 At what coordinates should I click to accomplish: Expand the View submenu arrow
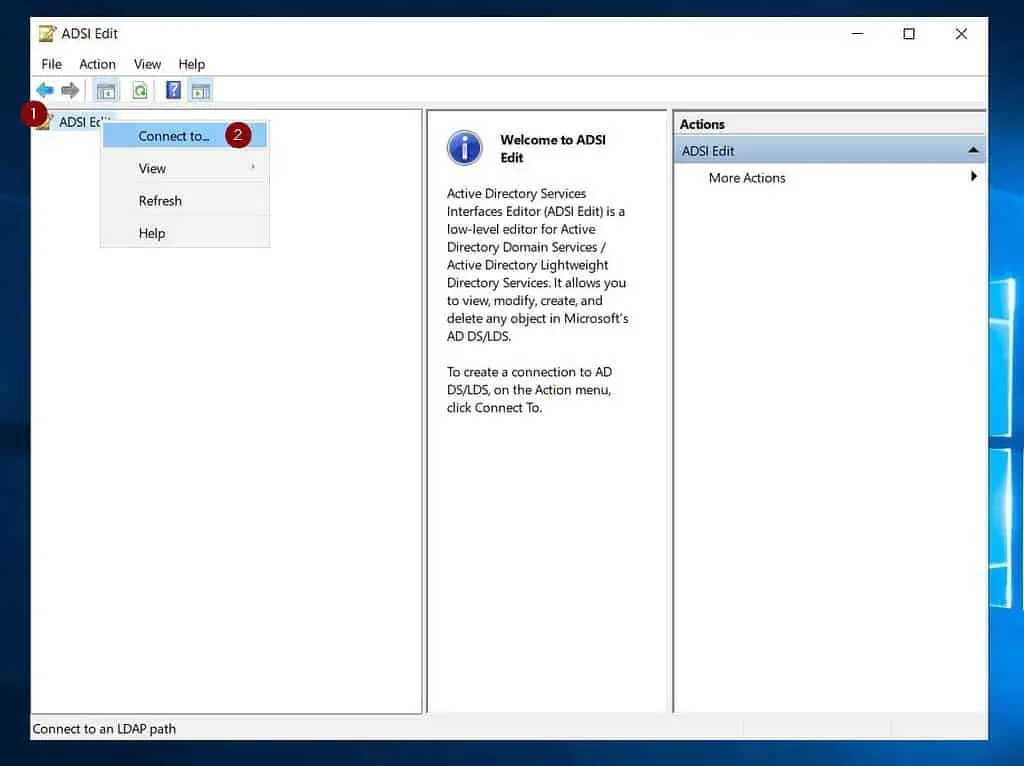tap(253, 167)
